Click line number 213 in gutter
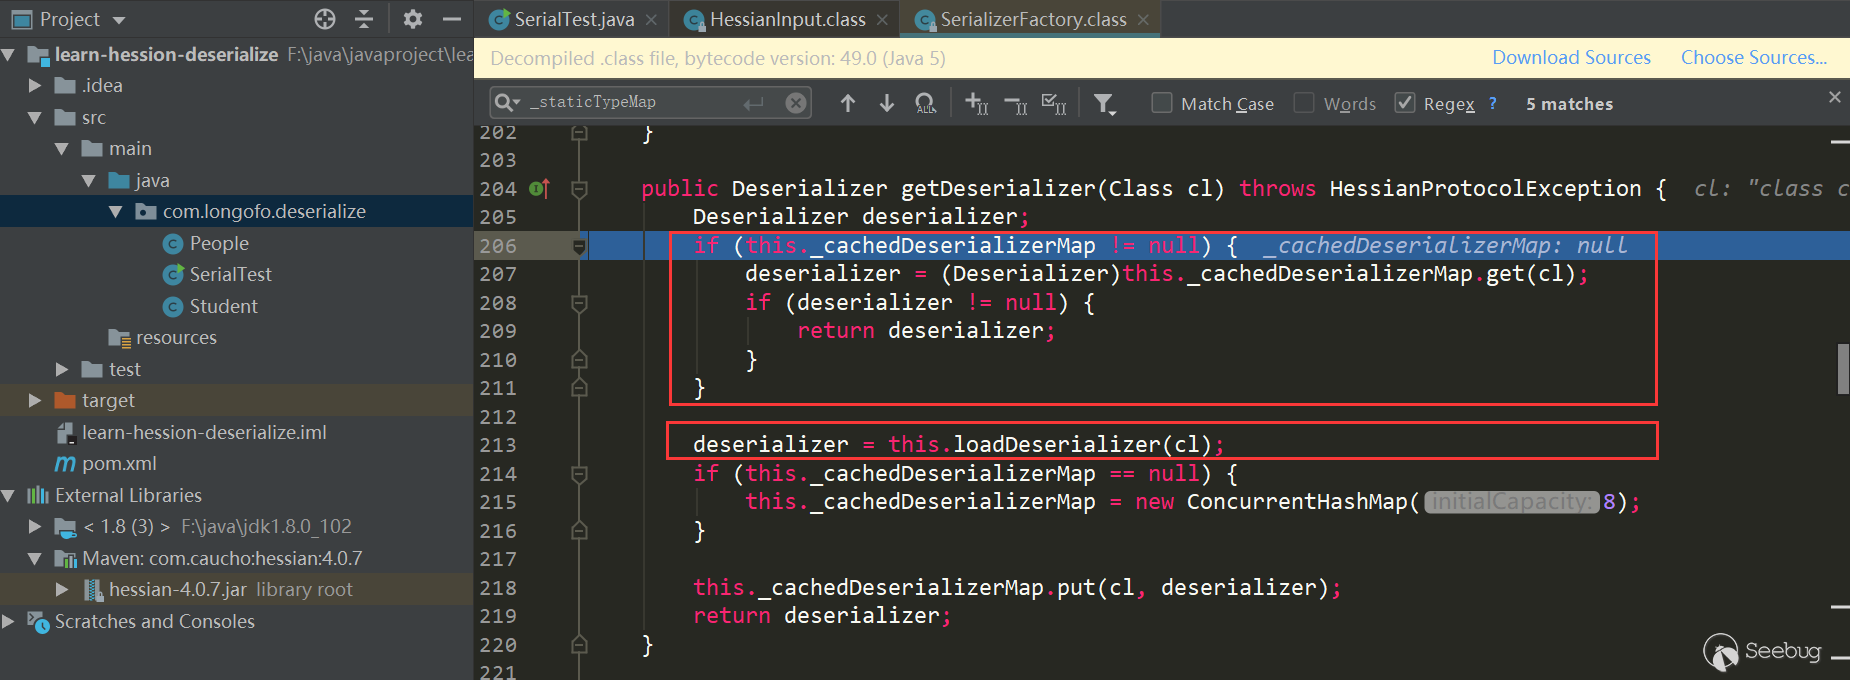This screenshot has height=680, width=1850. (x=498, y=445)
